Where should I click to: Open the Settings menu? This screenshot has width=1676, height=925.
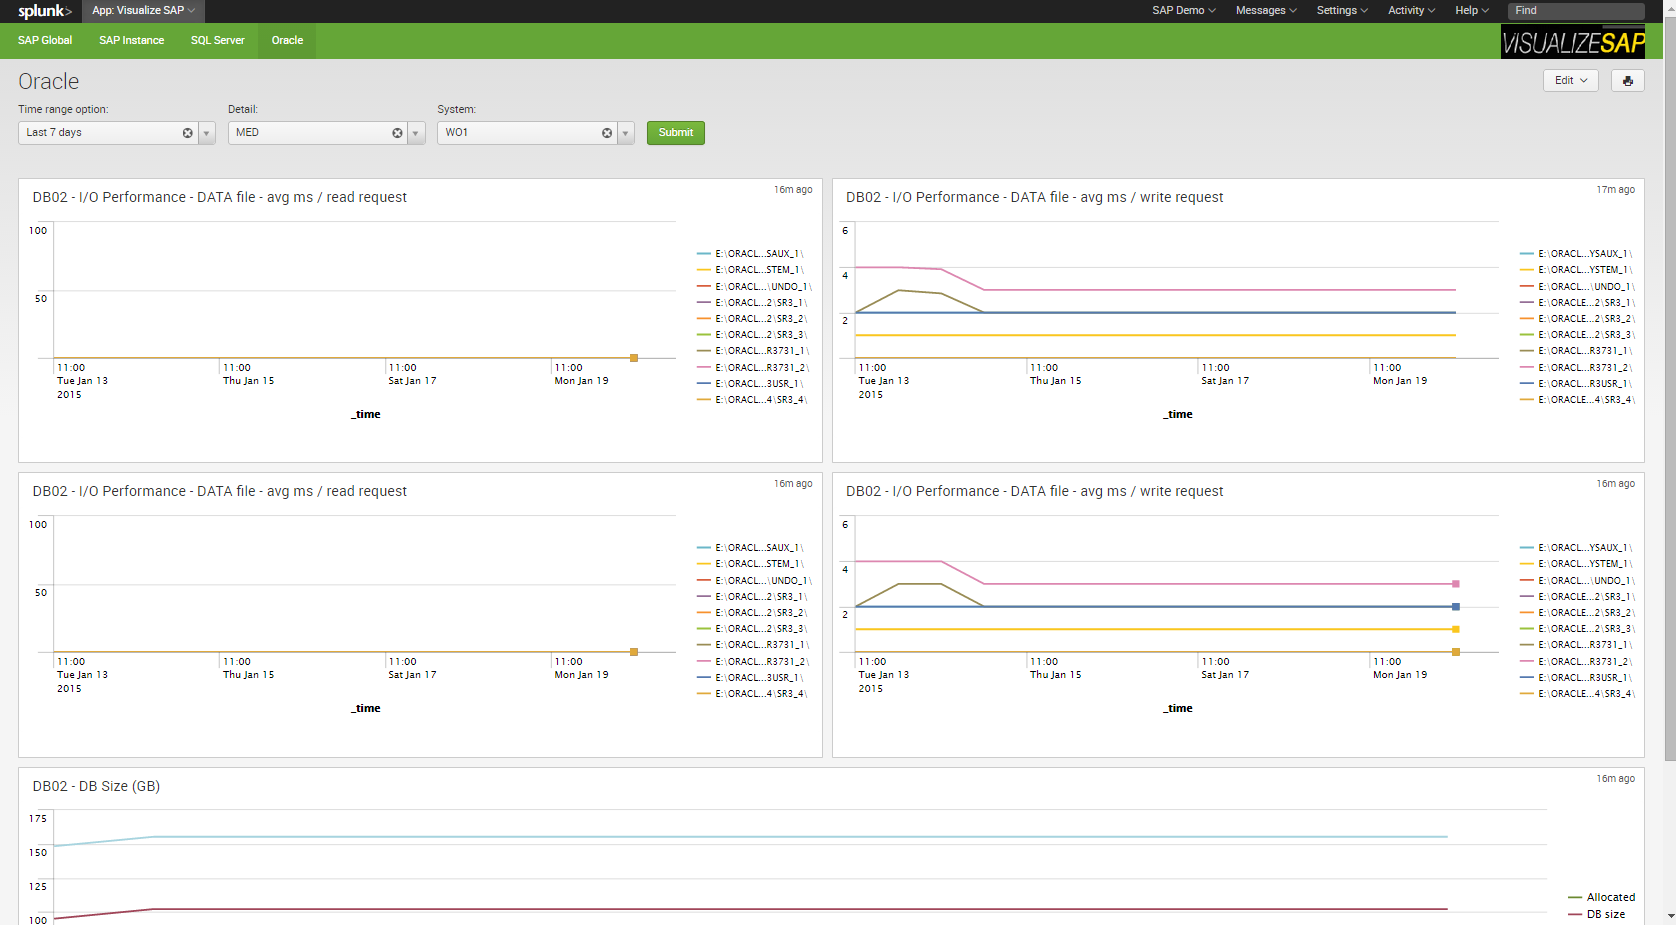tap(1342, 11)
